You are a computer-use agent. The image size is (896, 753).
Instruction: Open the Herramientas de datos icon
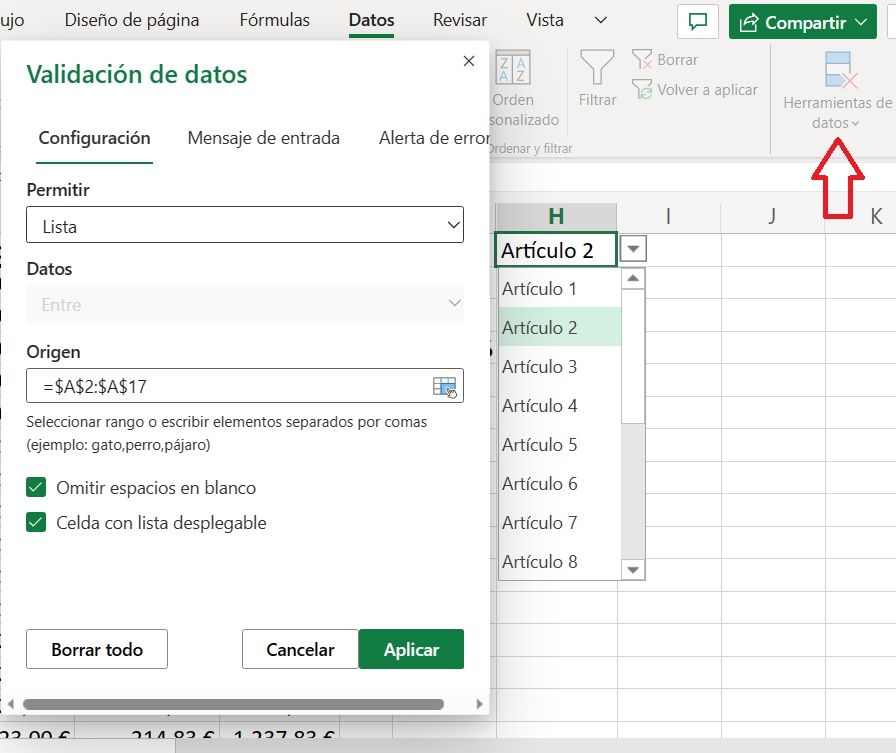click(836, 70)
